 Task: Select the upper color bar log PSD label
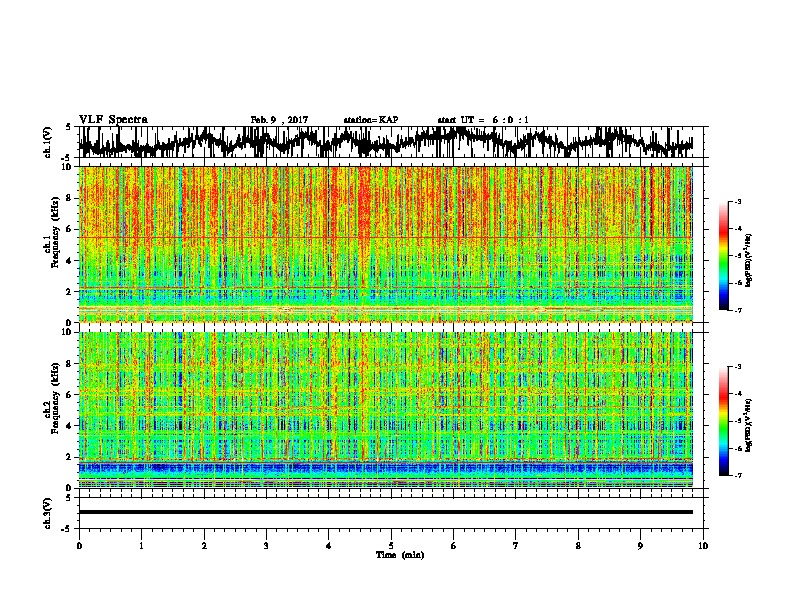748,261
